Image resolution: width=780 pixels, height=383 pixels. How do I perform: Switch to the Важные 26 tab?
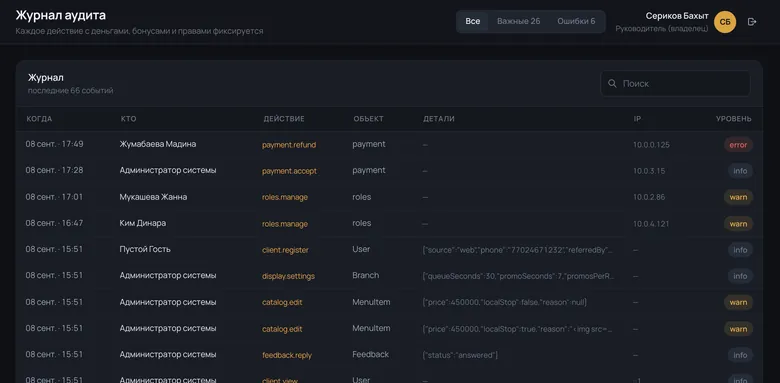tap(518, 21)
